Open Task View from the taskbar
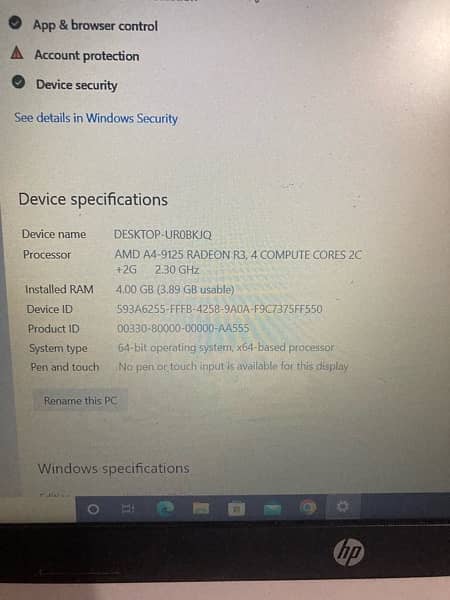450x600 pixels. [x=128, y=509]
